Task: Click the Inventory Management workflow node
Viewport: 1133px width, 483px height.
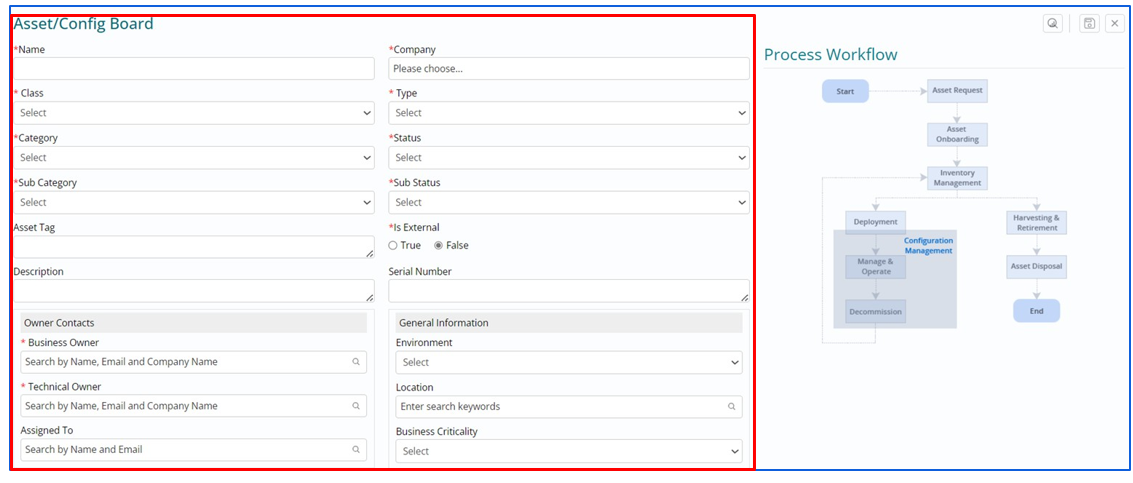Action: pyautogui.click(x=957, y=178)
